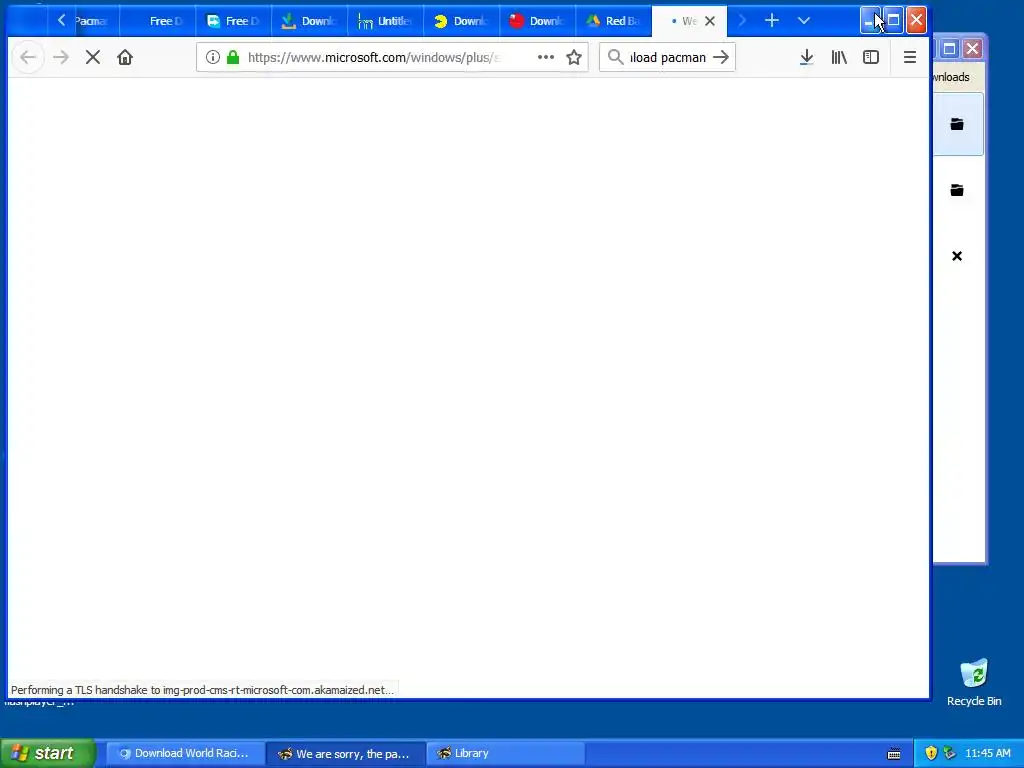Show site information icon in address bar

click(x=212, y=57)
